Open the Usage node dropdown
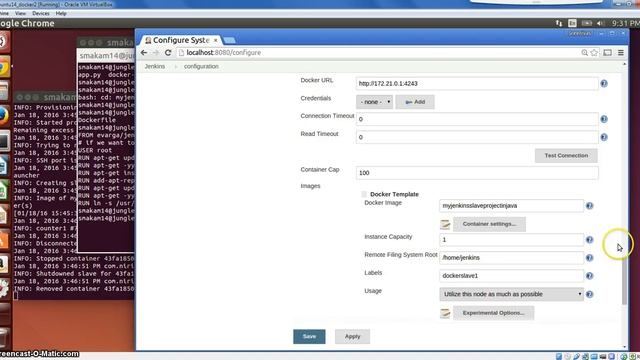640x360 pixels. 511,294
